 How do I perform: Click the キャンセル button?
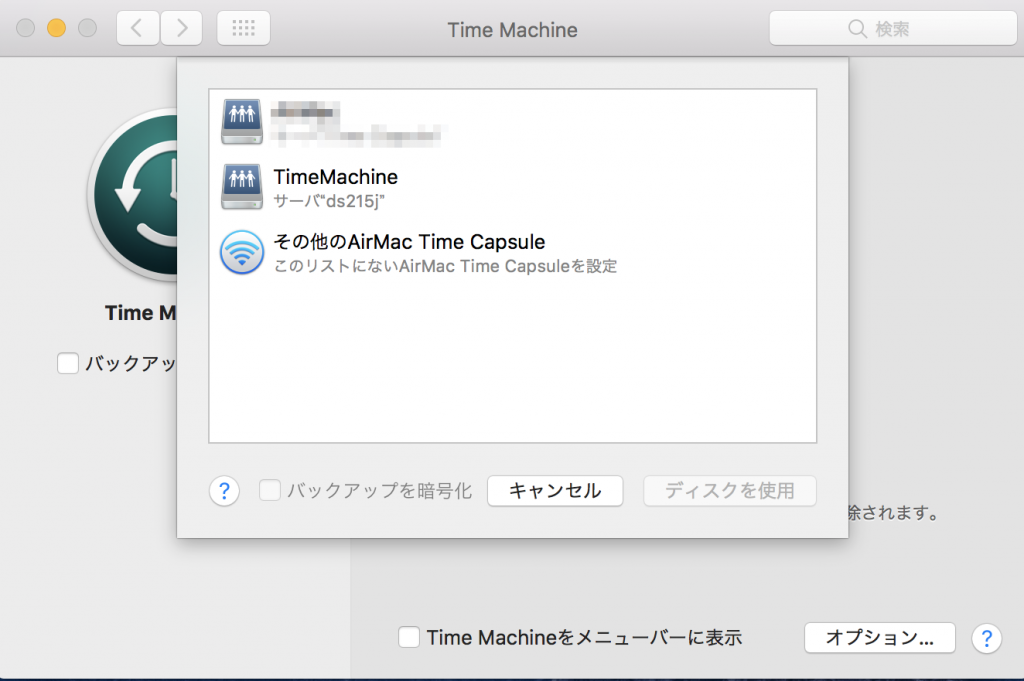555,490
